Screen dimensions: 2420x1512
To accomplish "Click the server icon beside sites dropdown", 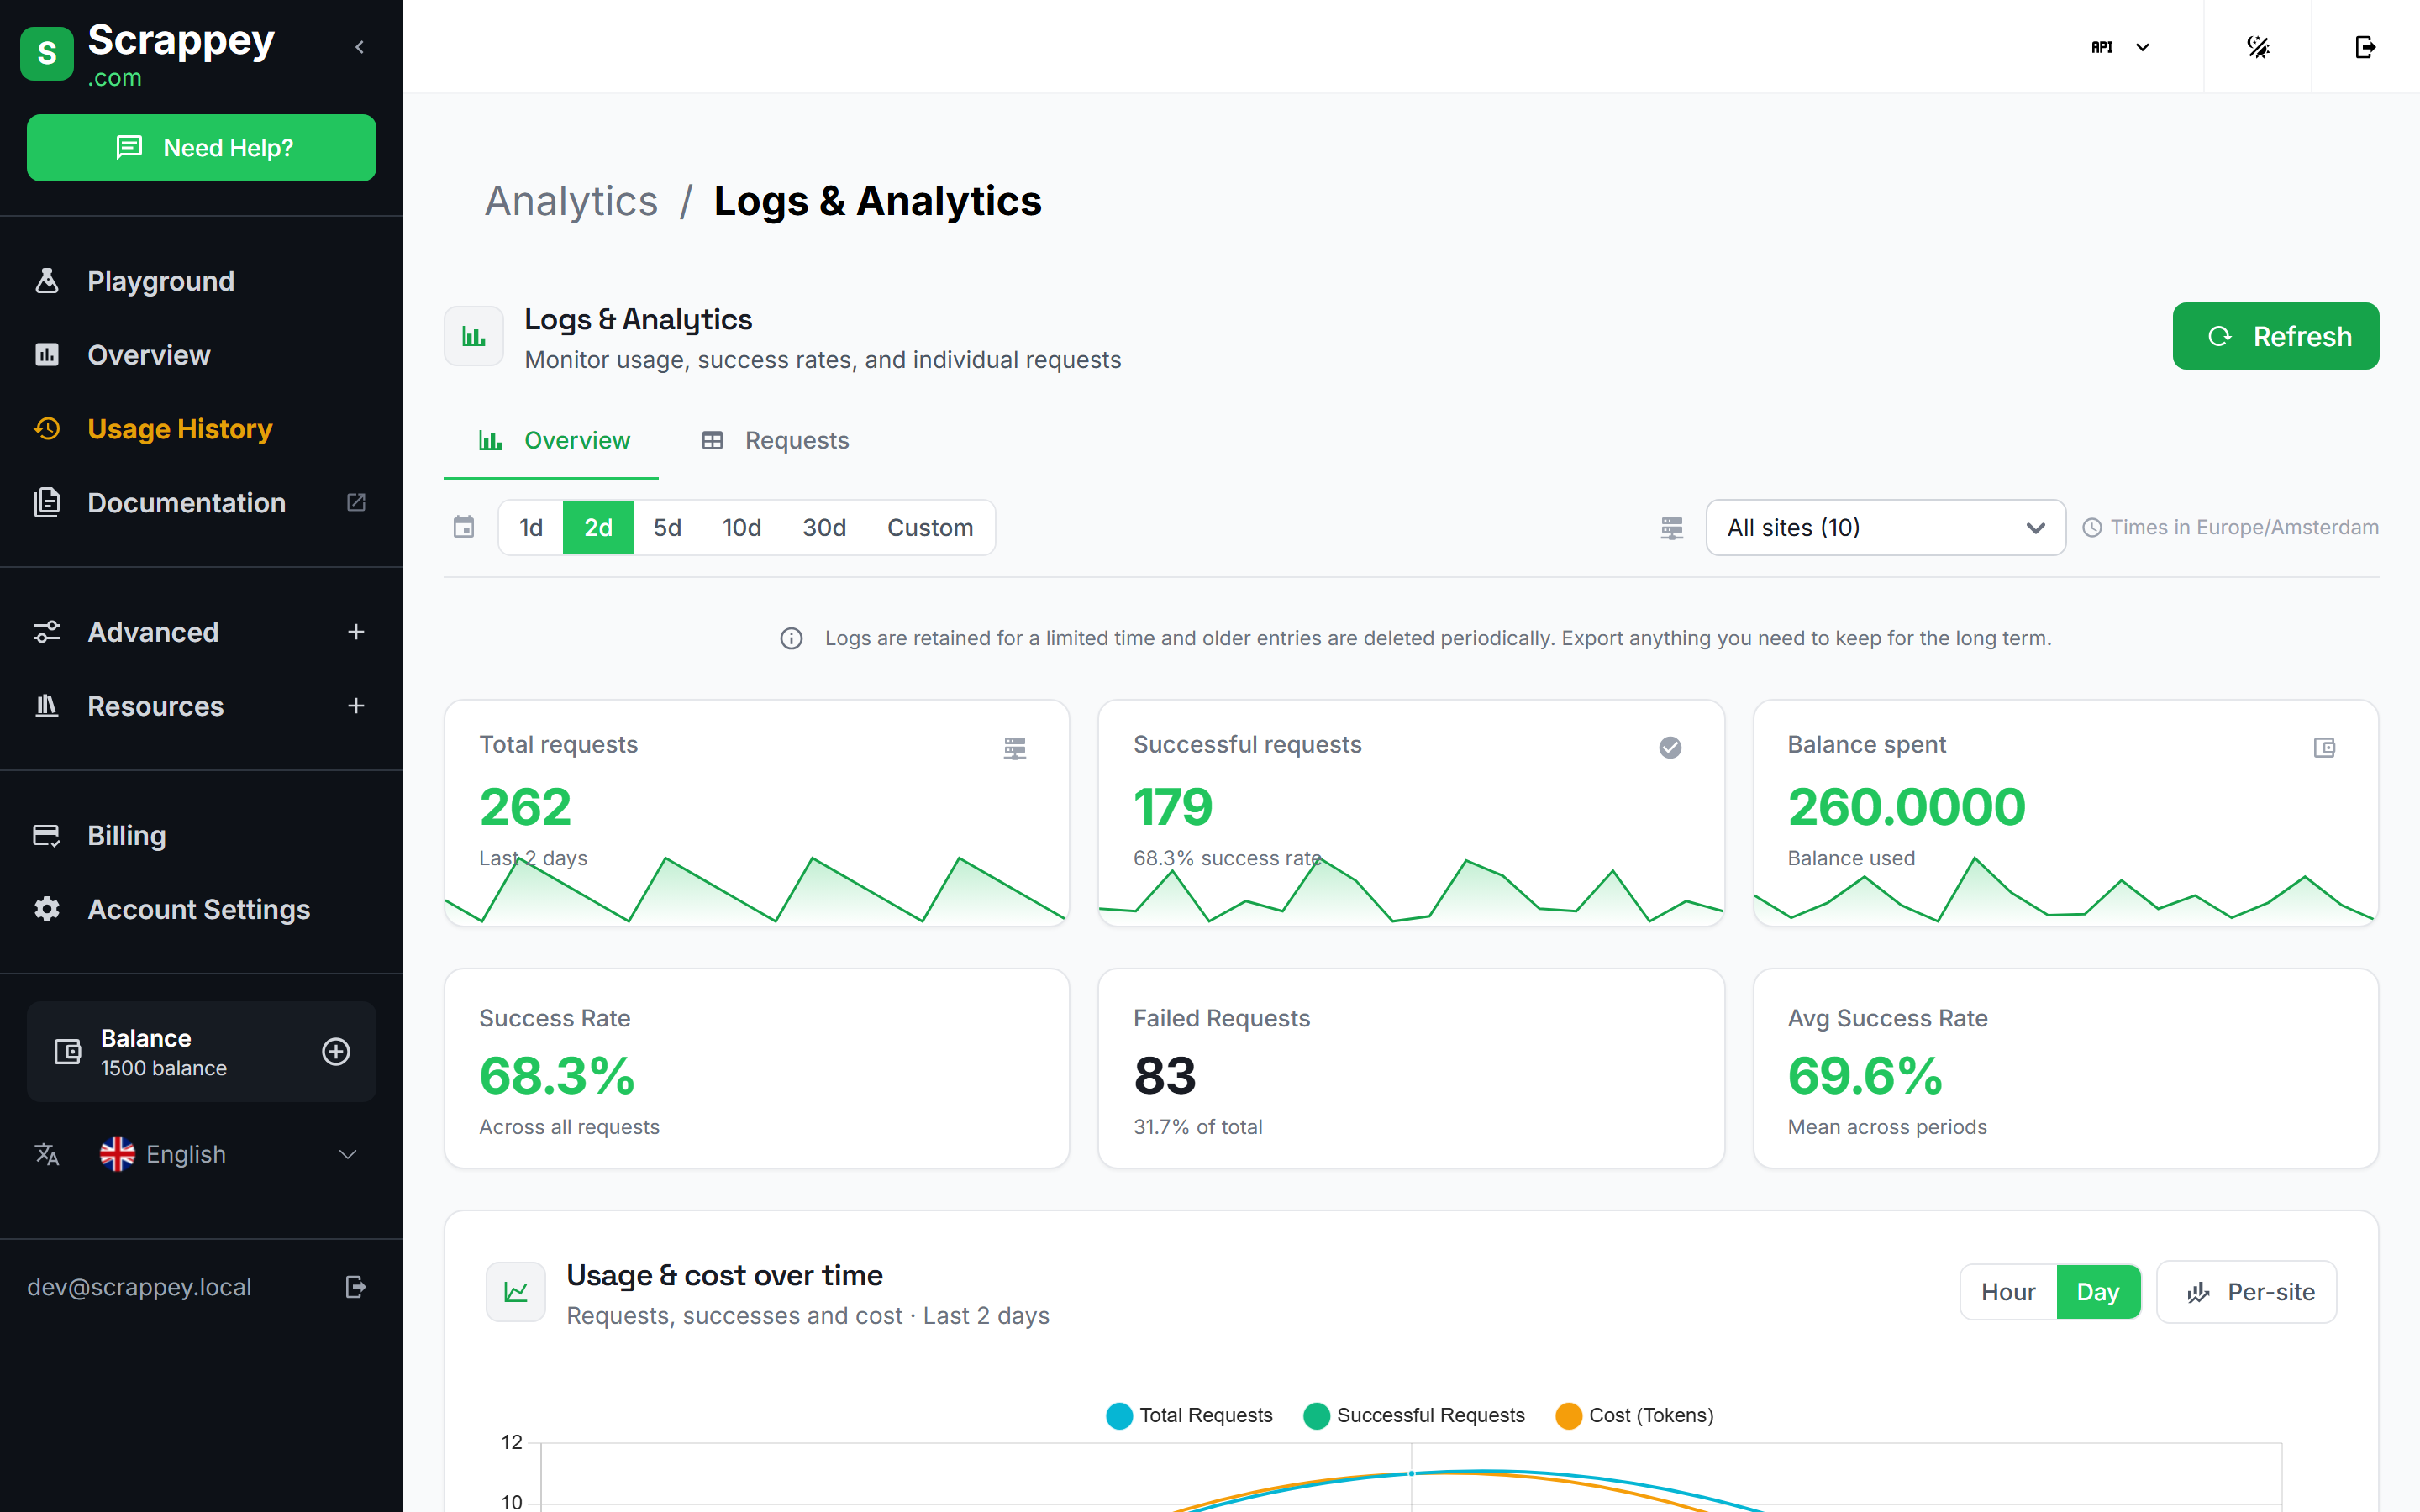I will tap(1672, 528).
